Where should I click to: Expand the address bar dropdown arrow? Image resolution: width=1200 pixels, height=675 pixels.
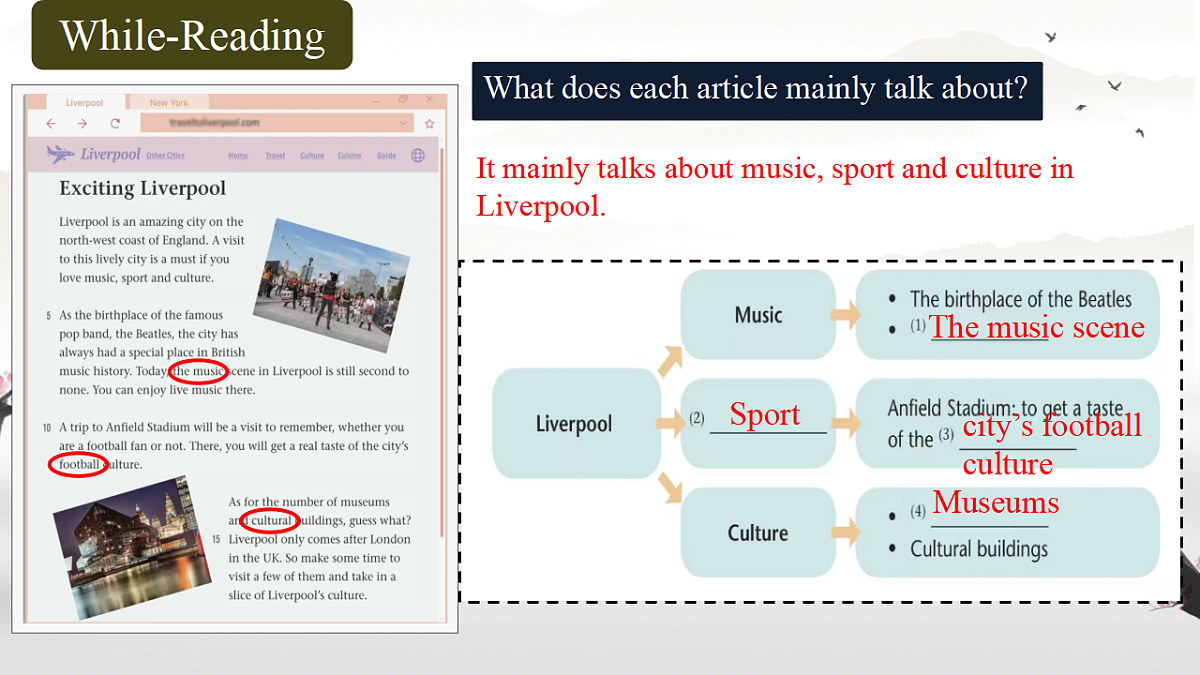coord(404,123)
